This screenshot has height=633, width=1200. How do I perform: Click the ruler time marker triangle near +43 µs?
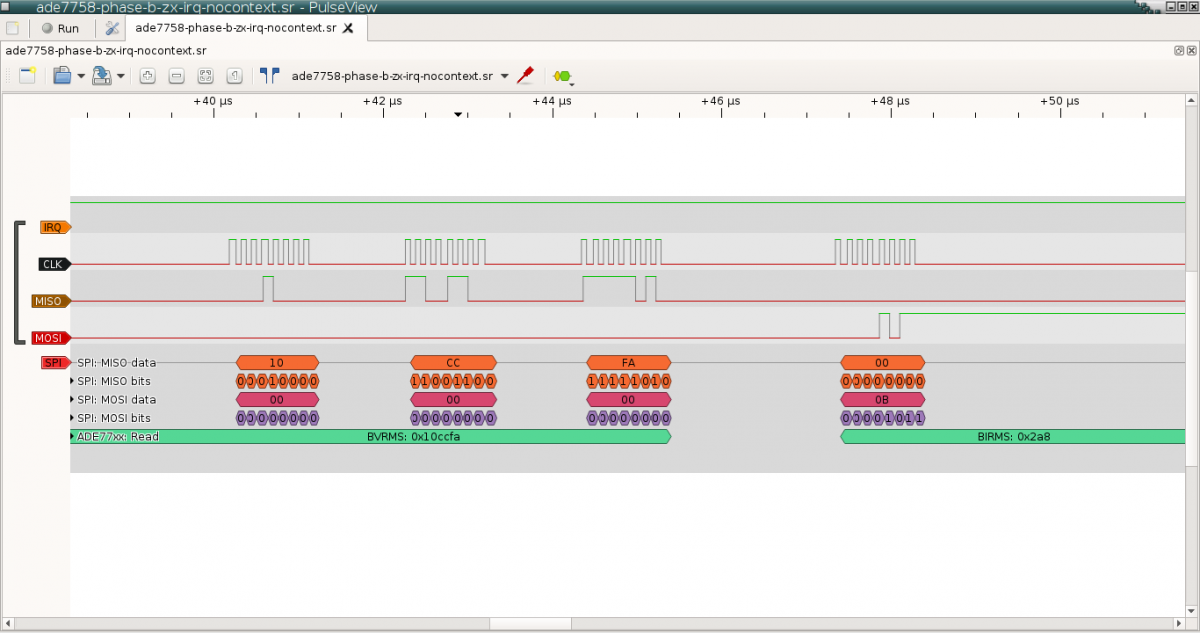(x=458, y=115)
